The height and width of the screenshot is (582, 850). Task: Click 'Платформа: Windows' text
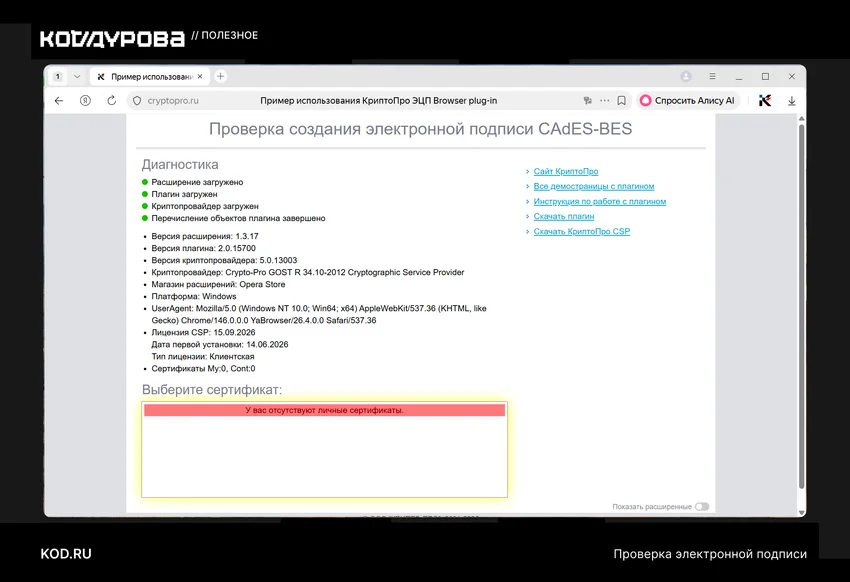point(194,296)
